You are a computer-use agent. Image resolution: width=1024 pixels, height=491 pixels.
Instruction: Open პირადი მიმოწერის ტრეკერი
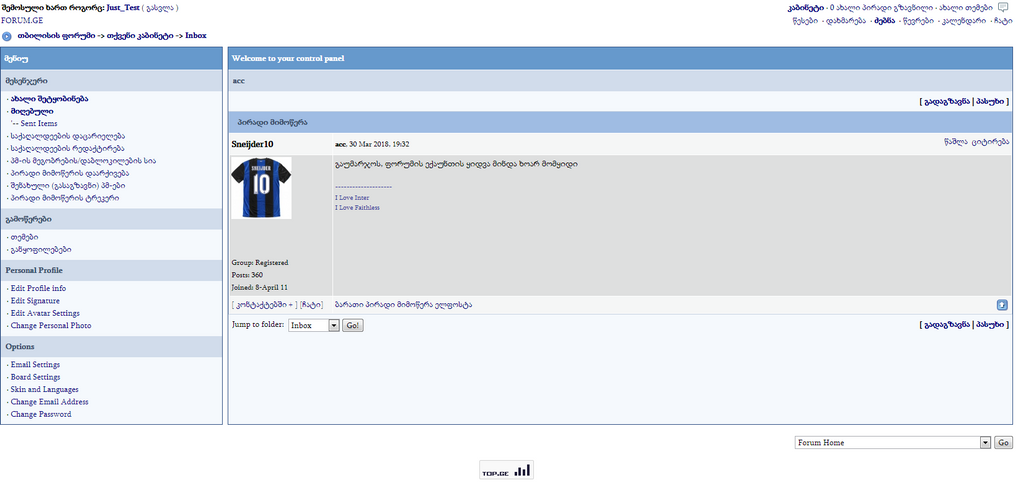[65, 198]
